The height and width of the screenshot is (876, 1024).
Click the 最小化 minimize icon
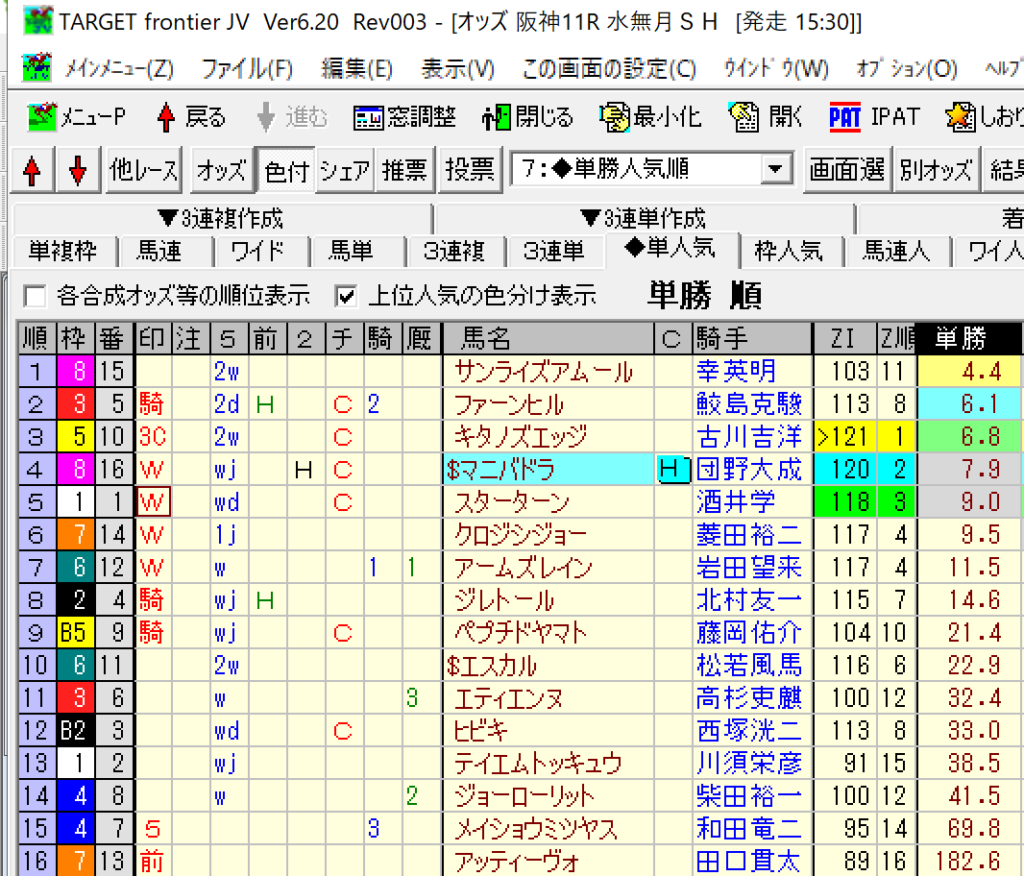pyautogui.click(x=650, y=118)
